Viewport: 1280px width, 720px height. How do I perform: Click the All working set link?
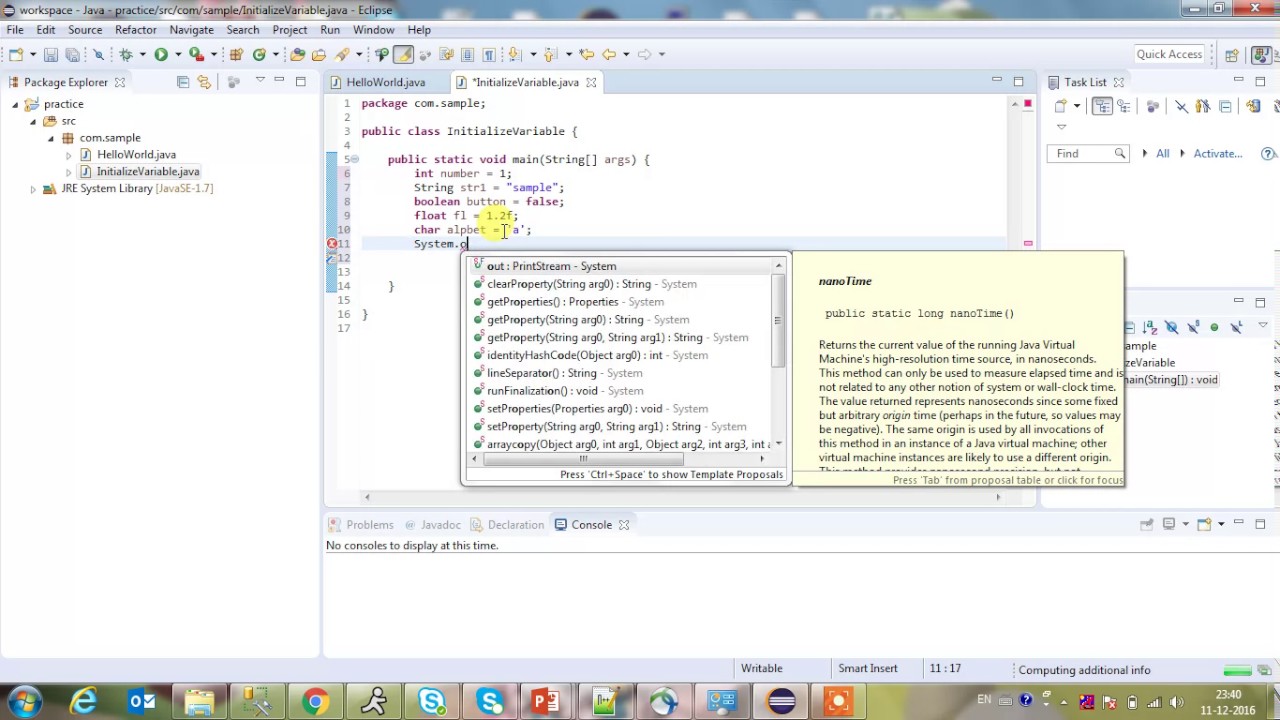tap(1162, 154)
